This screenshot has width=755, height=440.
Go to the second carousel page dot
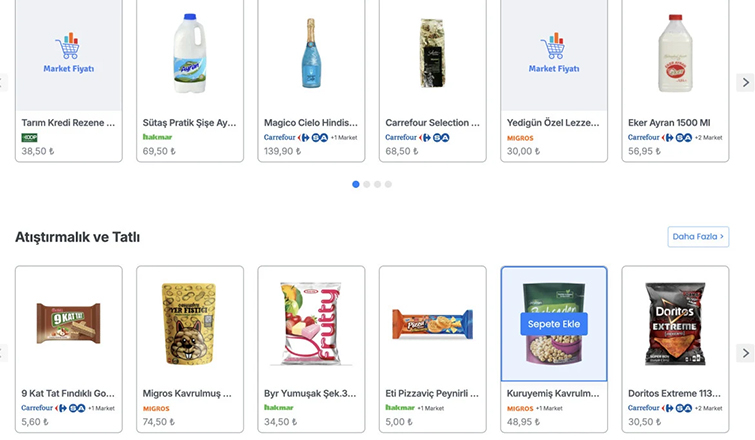[x=367, y=184]
